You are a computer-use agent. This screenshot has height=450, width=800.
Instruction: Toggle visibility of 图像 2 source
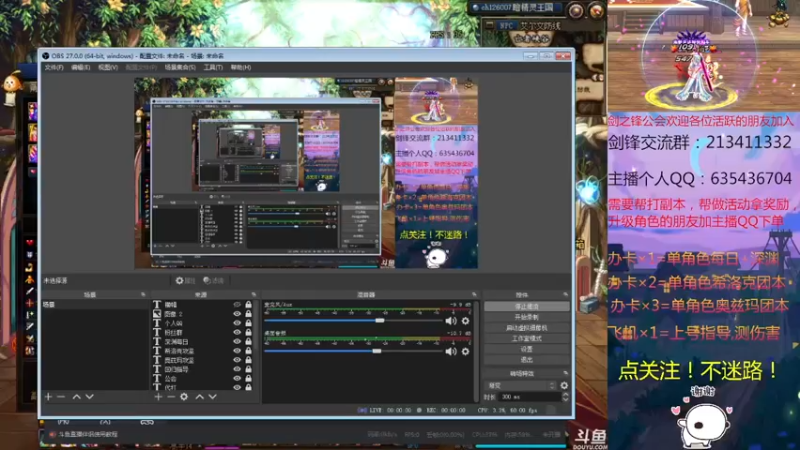[x=237, y=314]
